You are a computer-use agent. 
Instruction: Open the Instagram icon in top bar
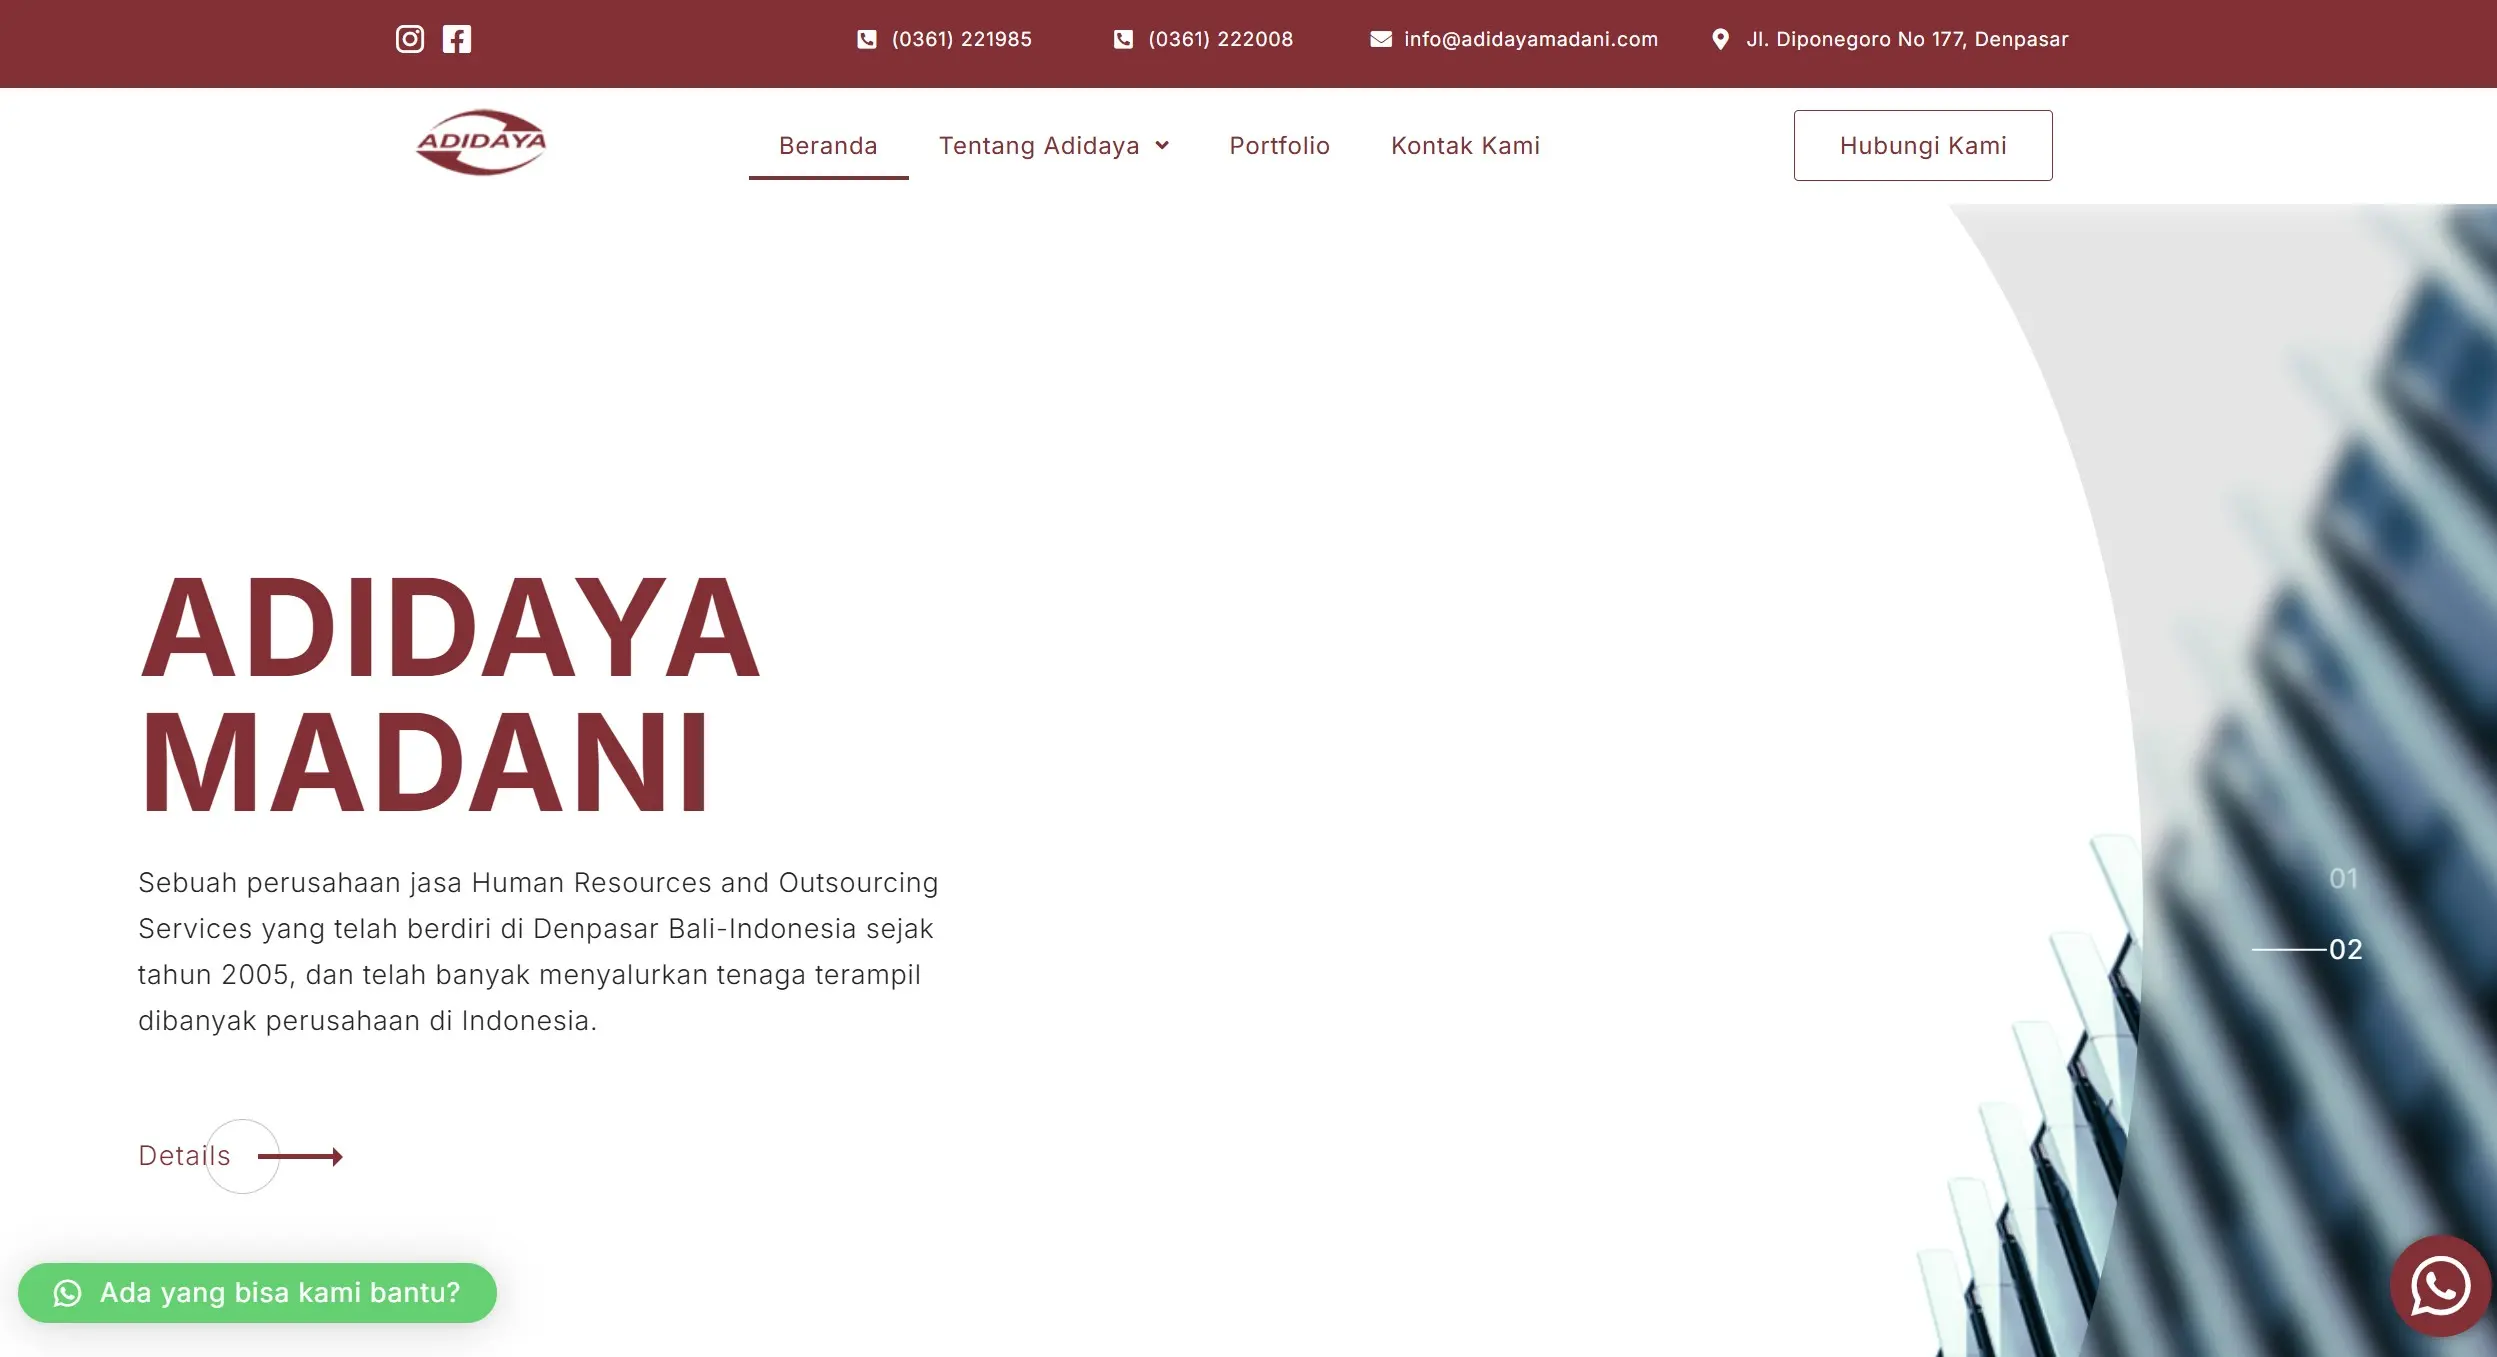[410, 39]
